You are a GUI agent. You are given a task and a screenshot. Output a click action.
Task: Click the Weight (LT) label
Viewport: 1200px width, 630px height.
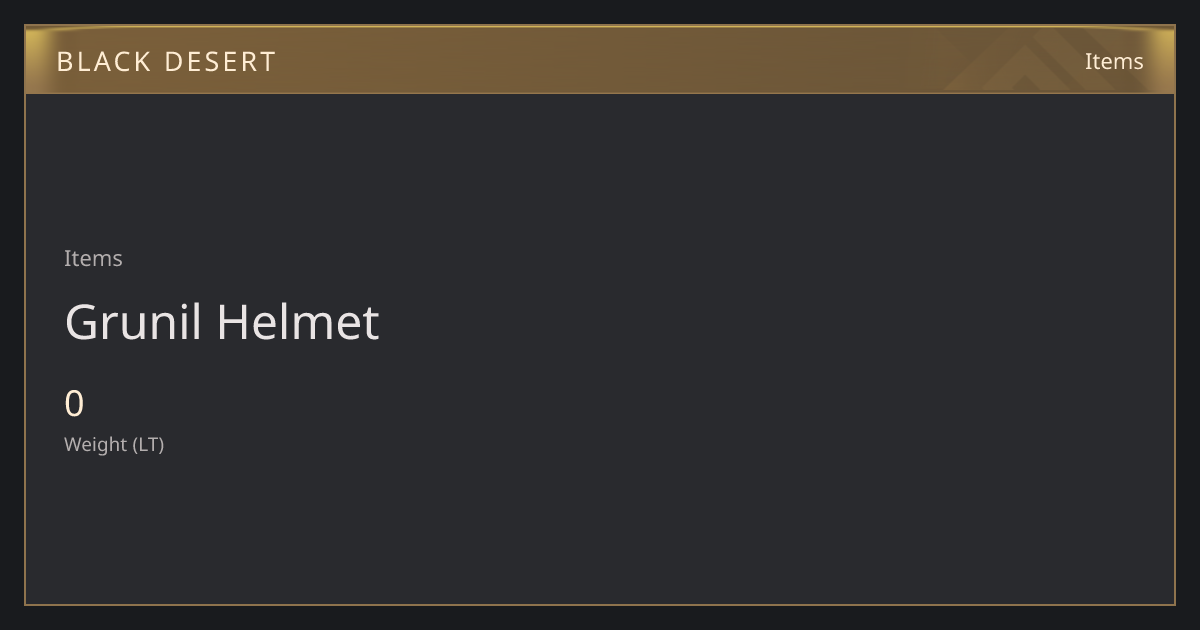coord(114,444)
